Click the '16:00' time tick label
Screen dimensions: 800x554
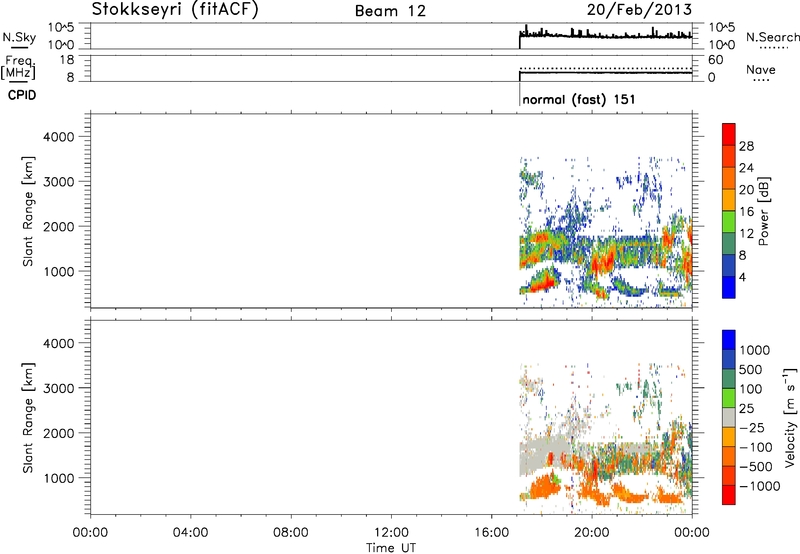tap(491, 533)
